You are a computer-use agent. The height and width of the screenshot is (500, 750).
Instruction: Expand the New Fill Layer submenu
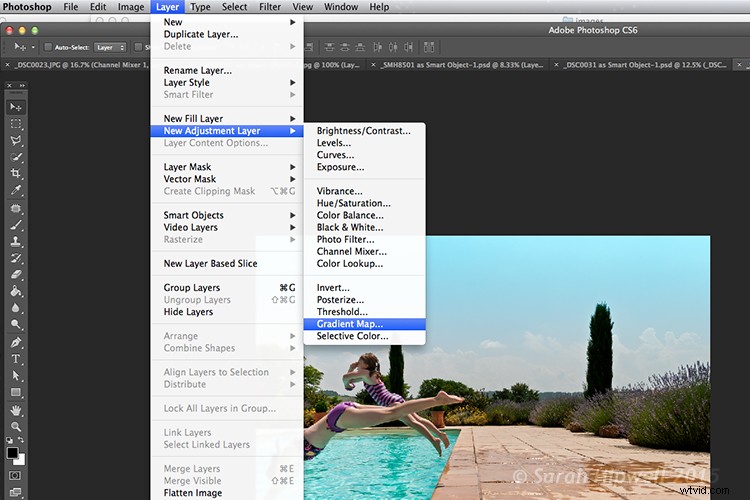227,118
